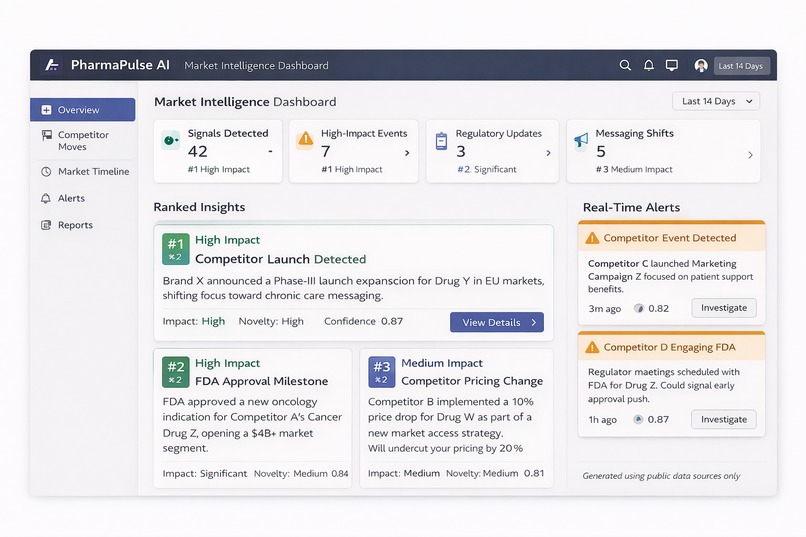Expand the Regulatory Updates card chevron
806x537 pixels.
pyautogui.click(x=548, y=153)
